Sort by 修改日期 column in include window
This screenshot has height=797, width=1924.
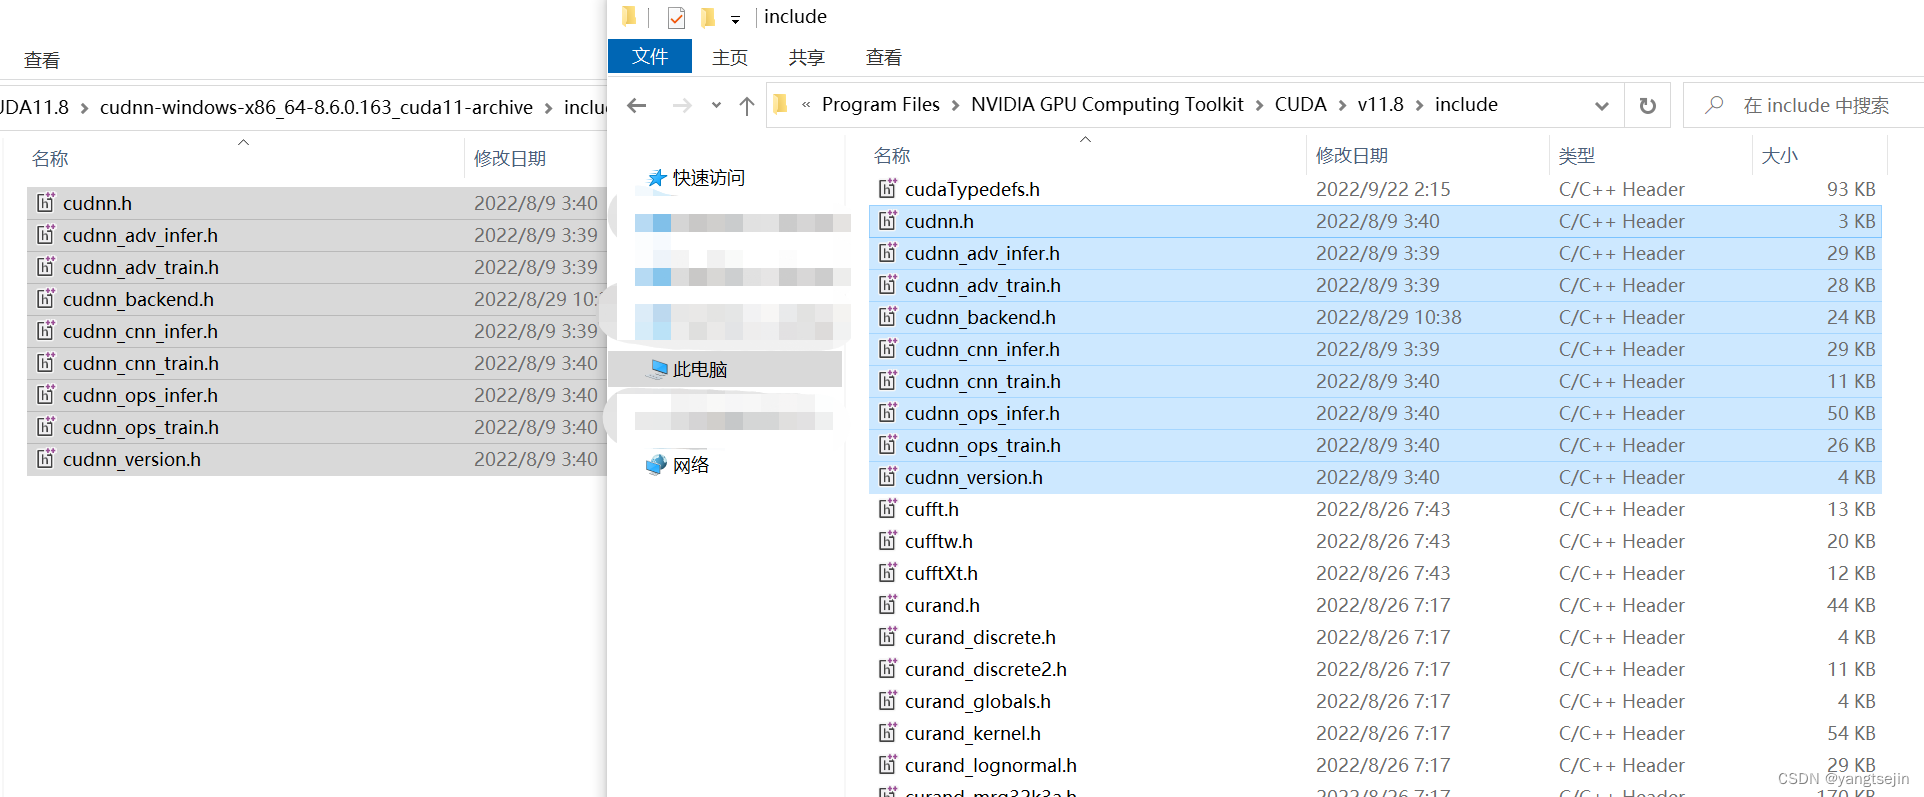click(x=1352, y=155)
